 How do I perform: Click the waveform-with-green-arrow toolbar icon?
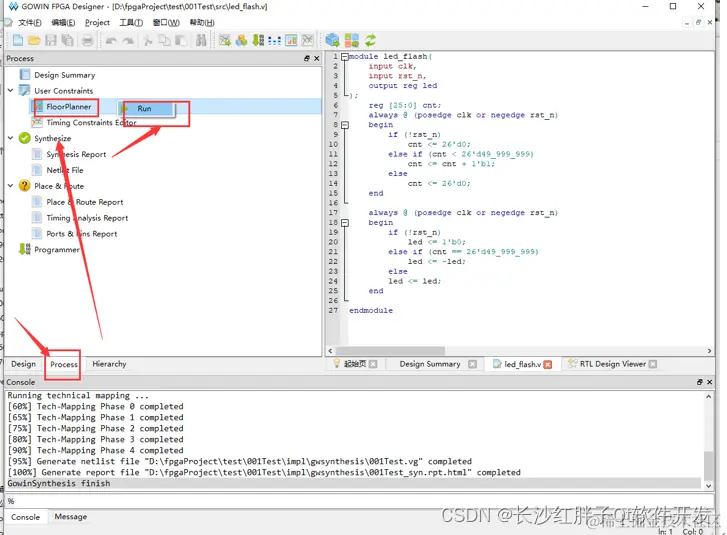(225, 41)
